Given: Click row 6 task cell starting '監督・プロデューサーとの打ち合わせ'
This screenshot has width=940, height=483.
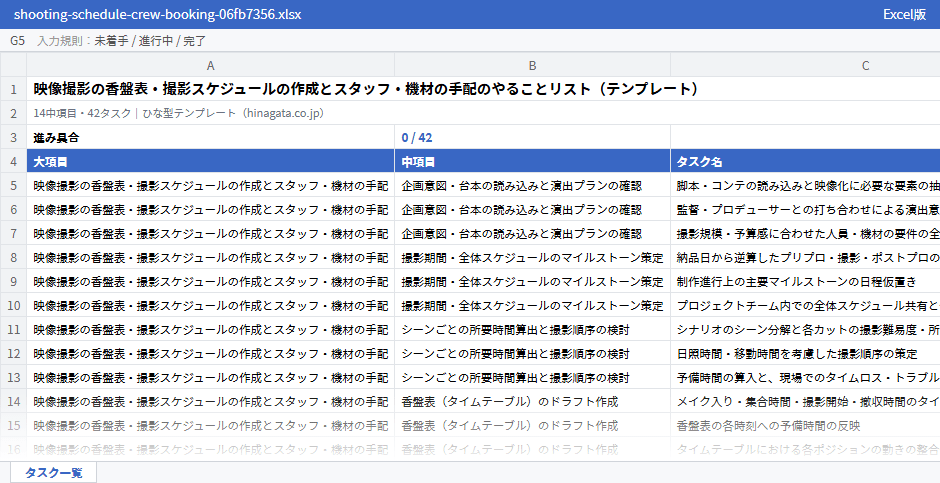Looking at the screenshot, I should pyautogui.click(x=805, y=210).
